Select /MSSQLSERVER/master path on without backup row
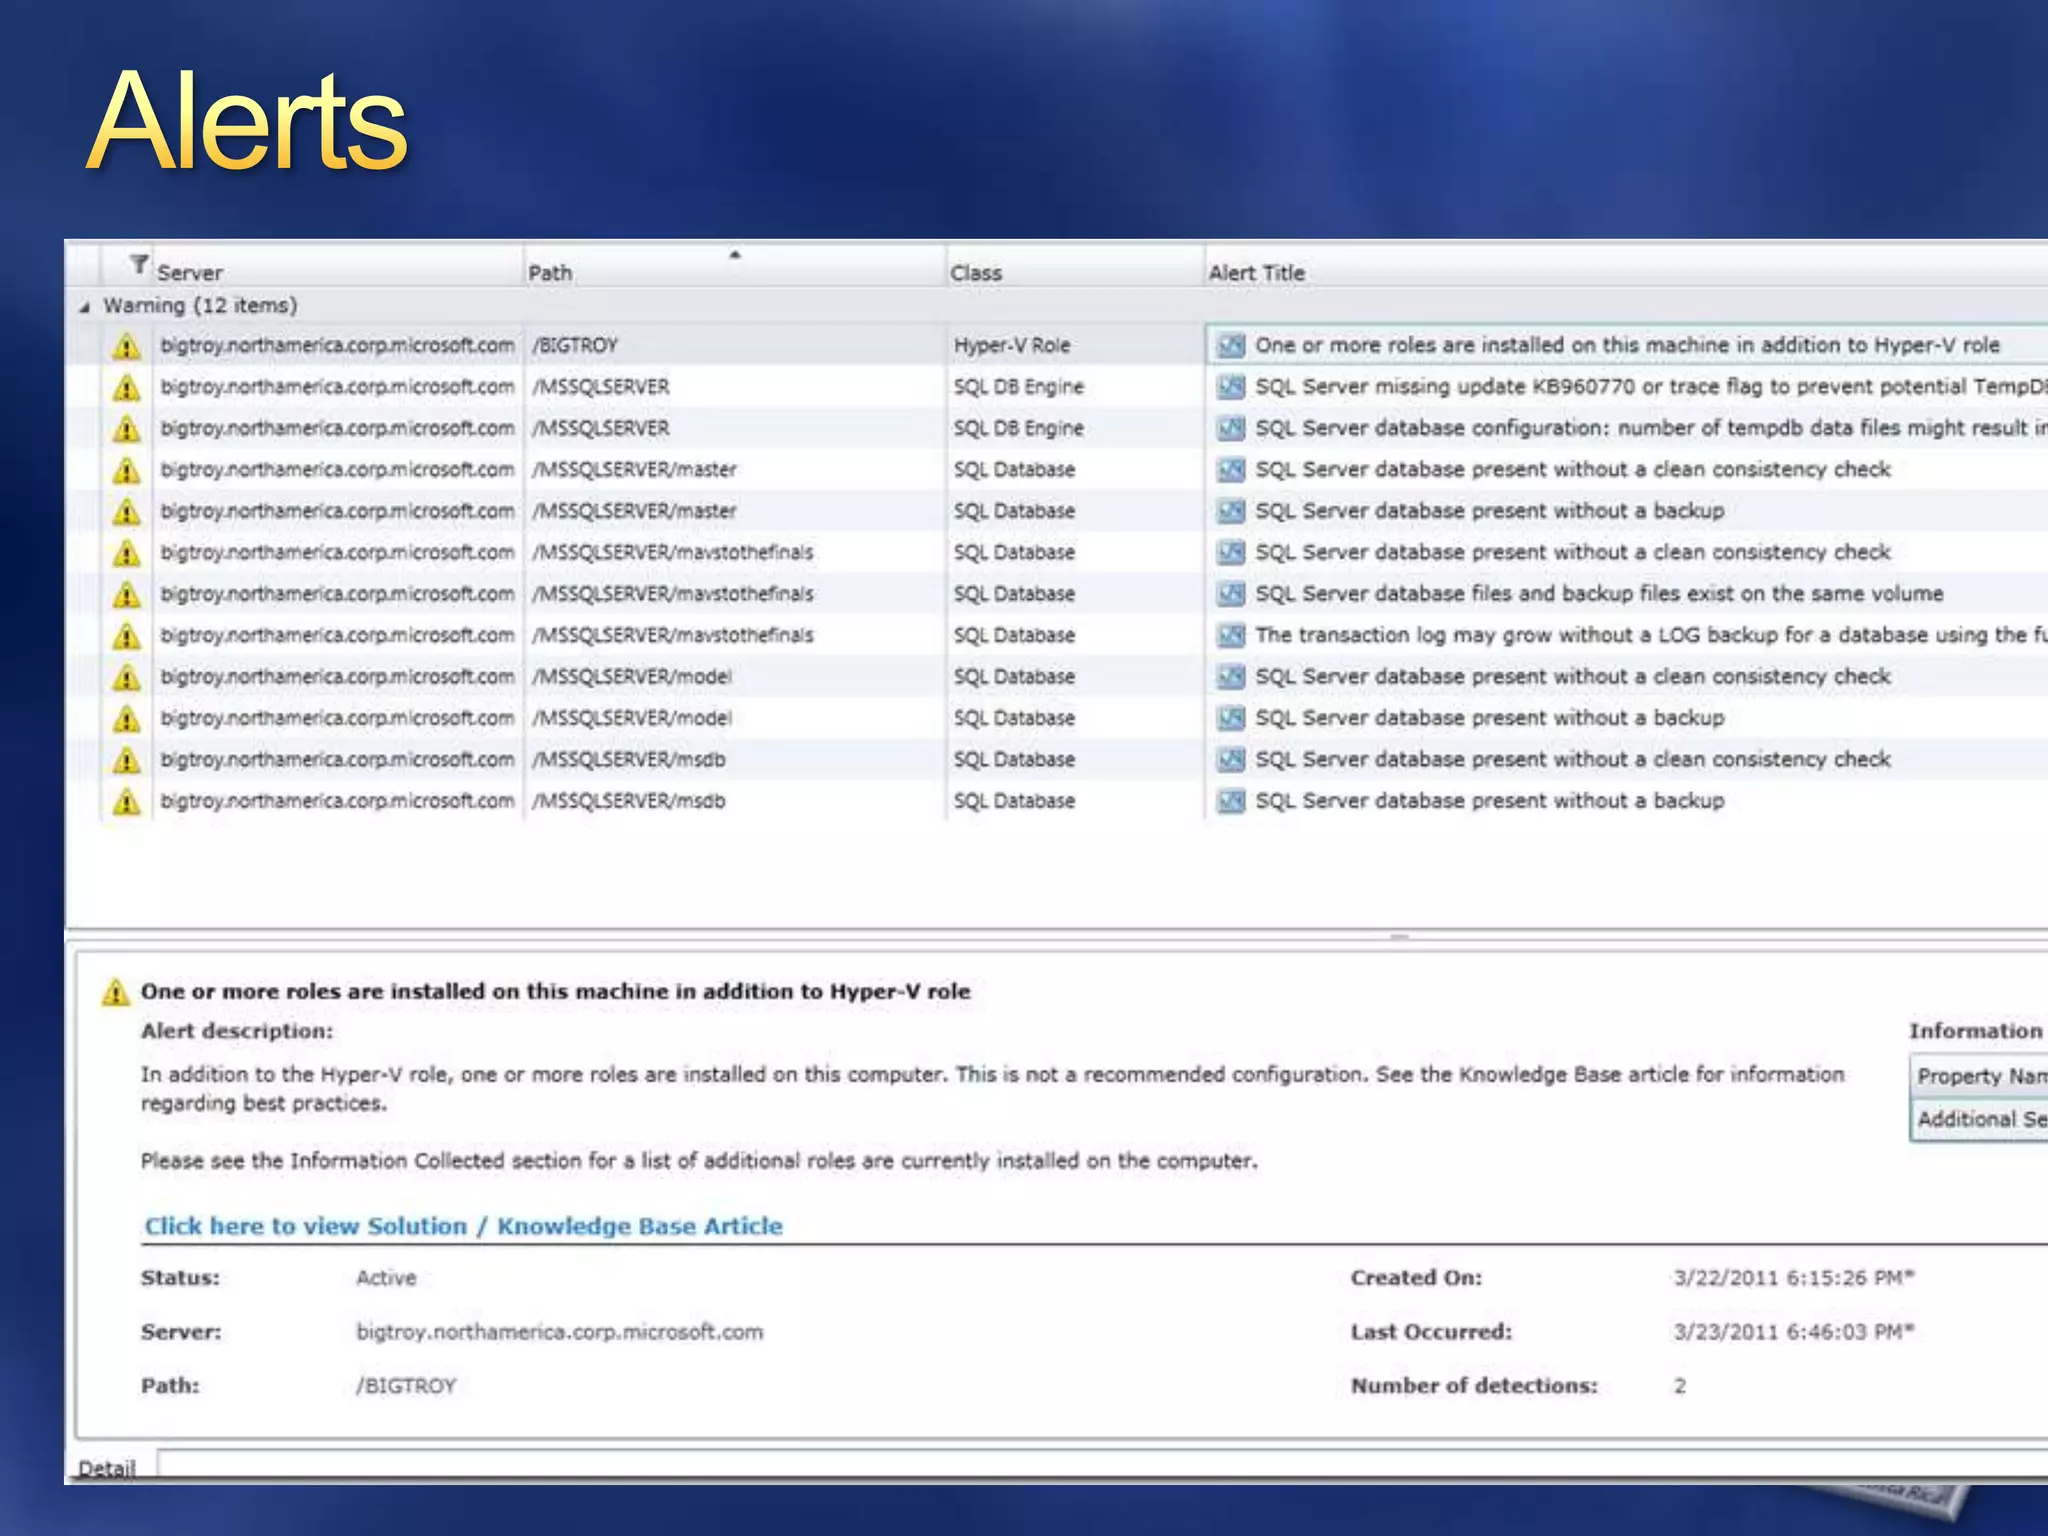The height and width of the screenshot is (1536, 2048). pyautogui.click(x=634, y=511)
